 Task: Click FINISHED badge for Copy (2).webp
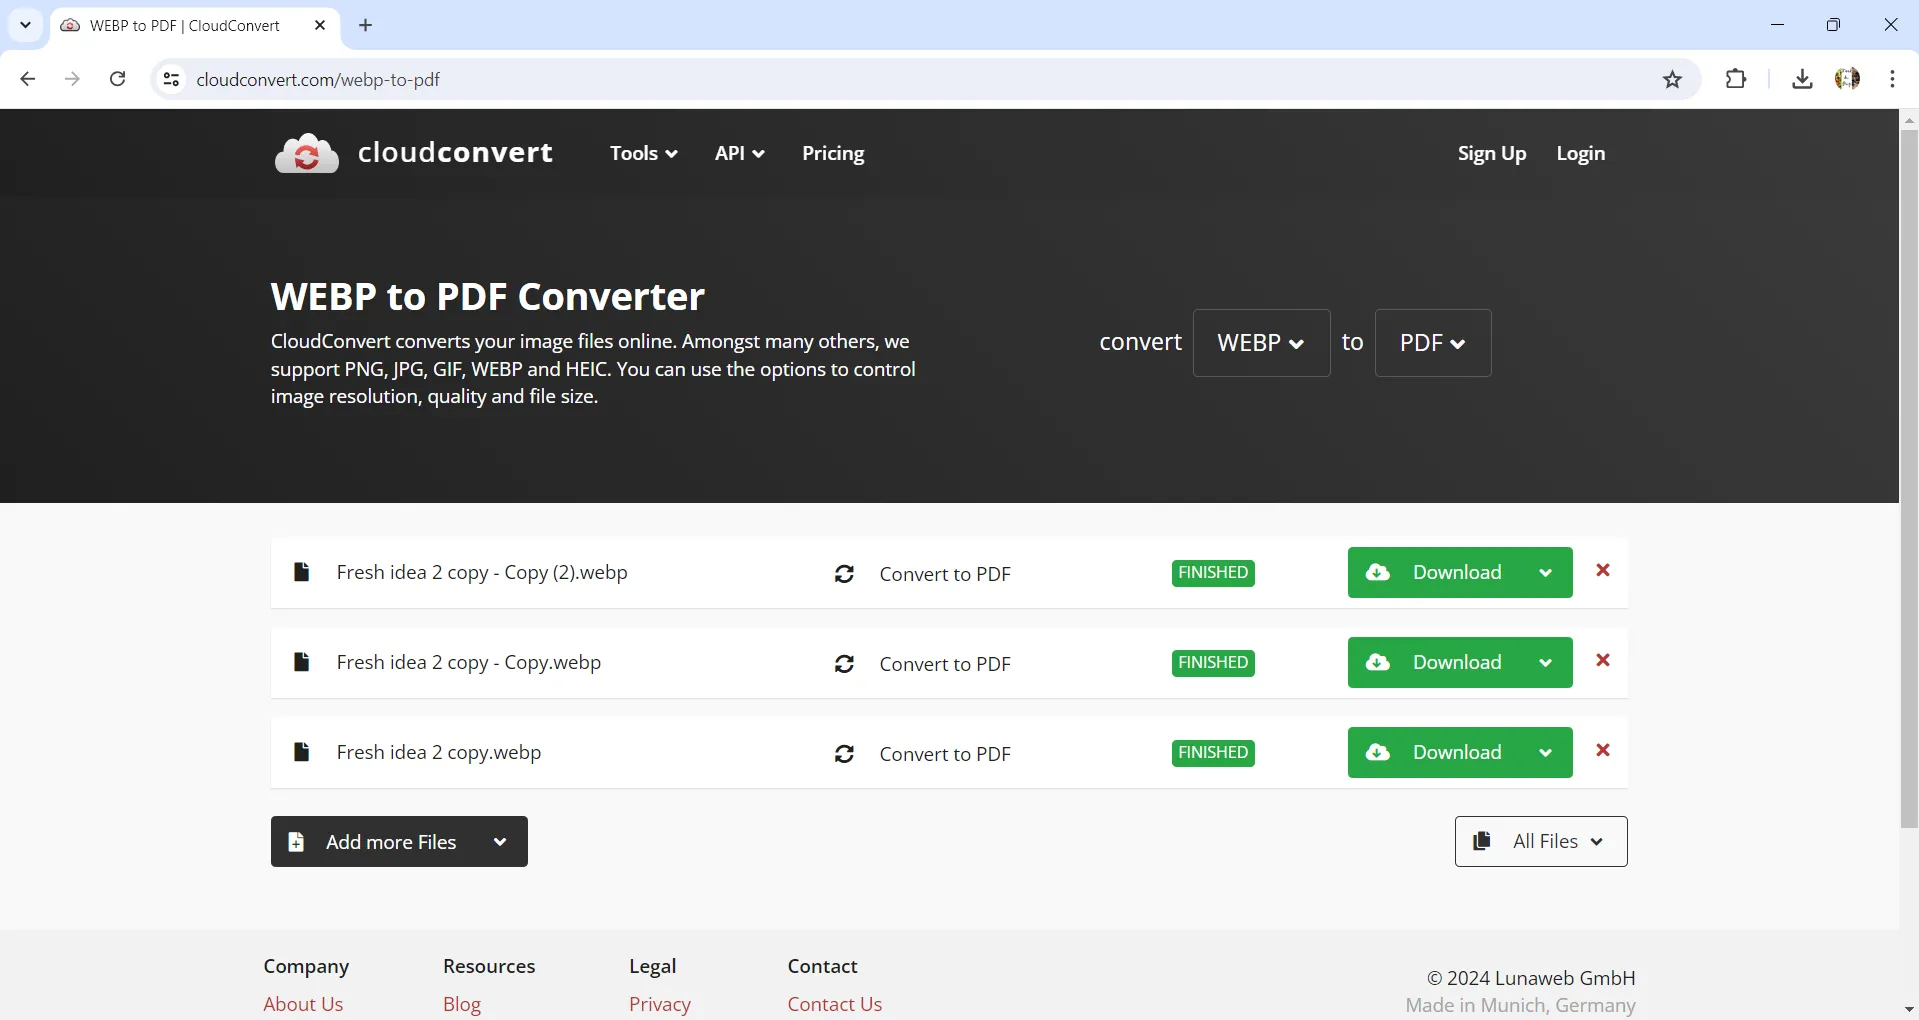pyautogui.click(x=1213, y=573)
